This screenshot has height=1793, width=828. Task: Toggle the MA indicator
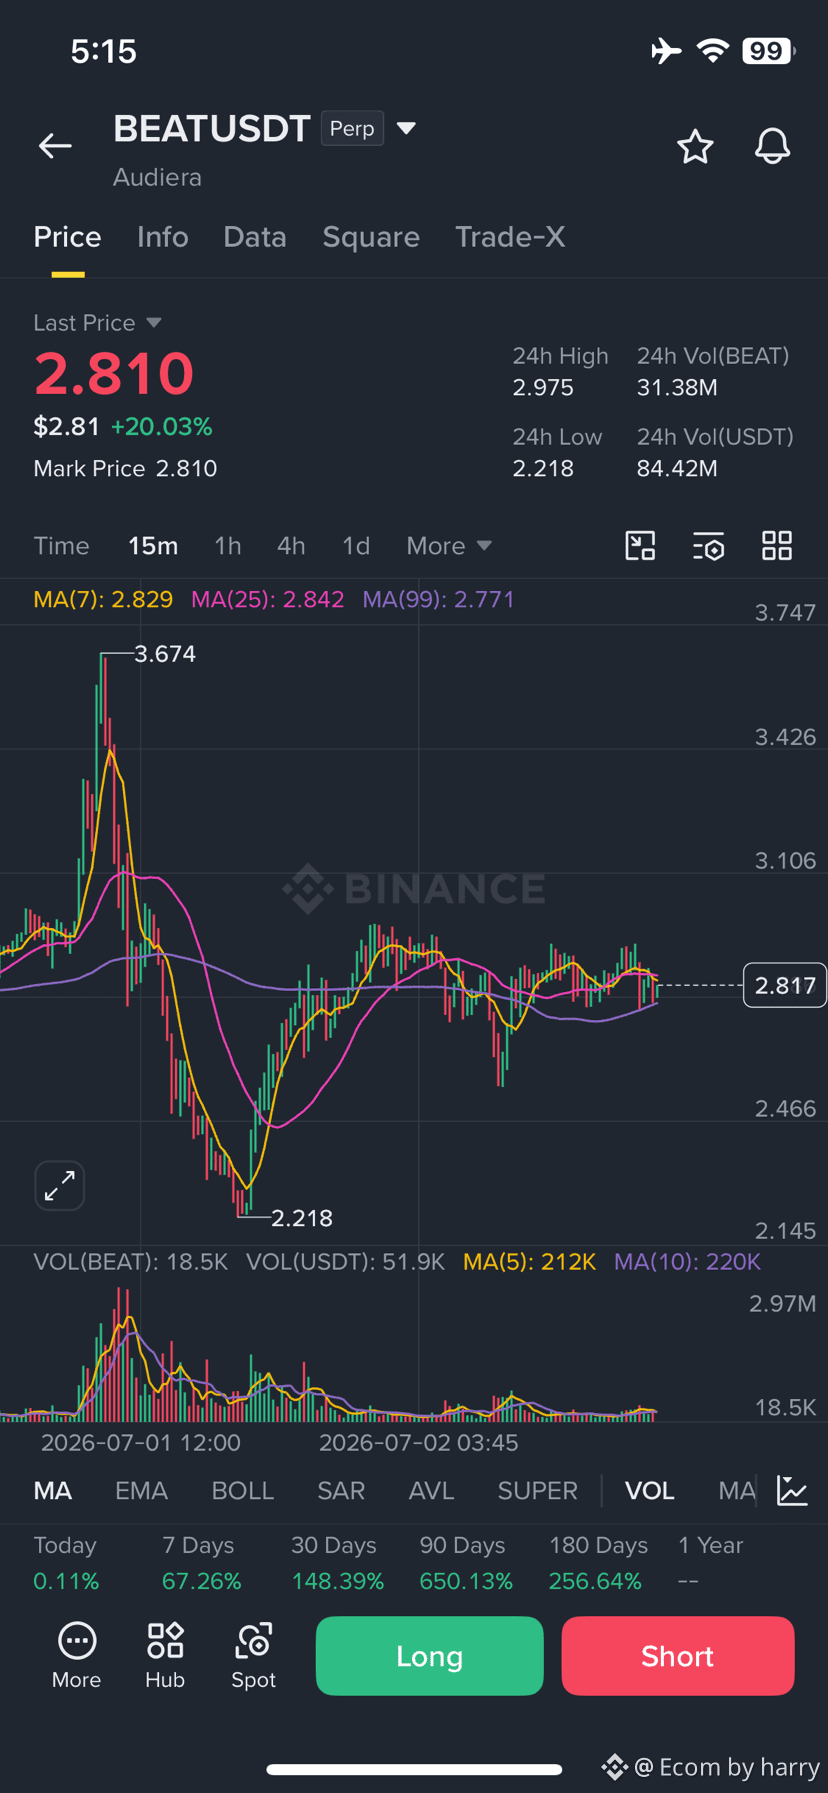53,1491
